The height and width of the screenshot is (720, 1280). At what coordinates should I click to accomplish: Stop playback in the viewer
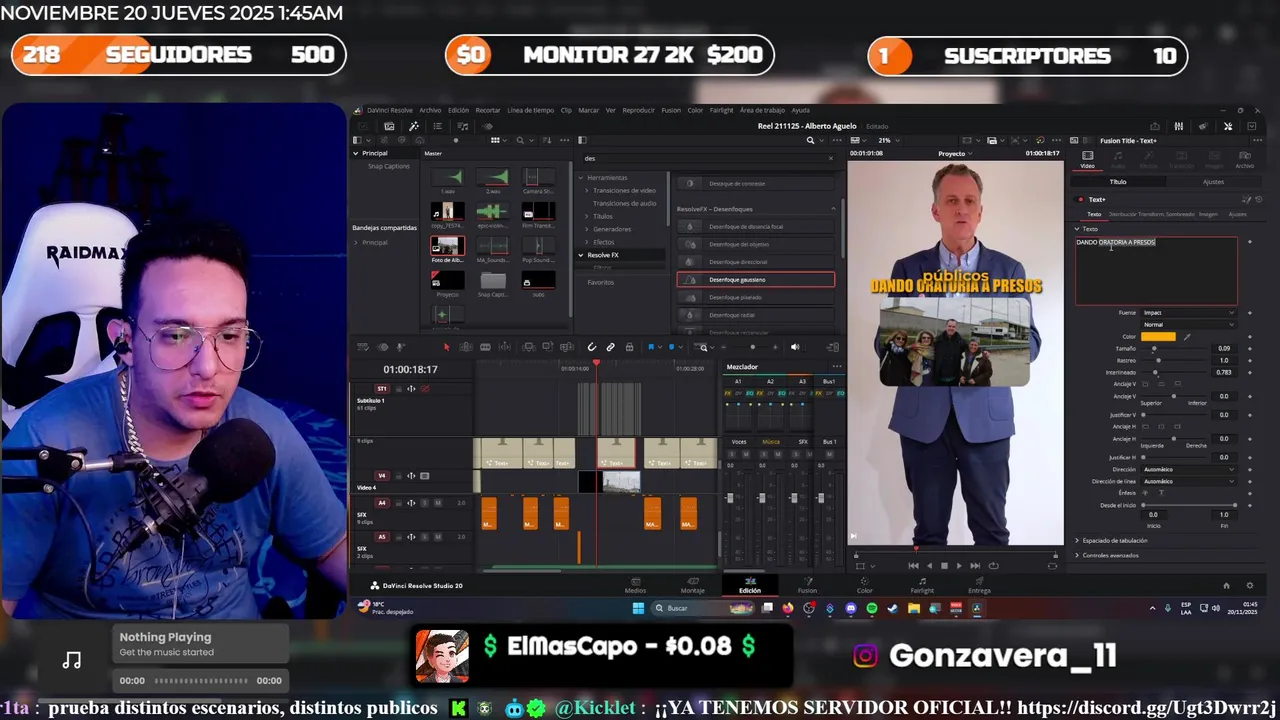944,566
